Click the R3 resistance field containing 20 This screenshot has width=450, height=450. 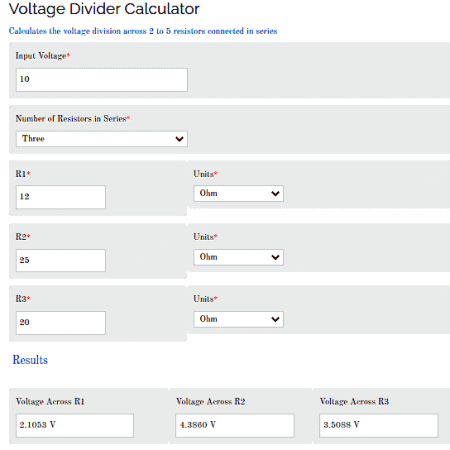[61, 323]
